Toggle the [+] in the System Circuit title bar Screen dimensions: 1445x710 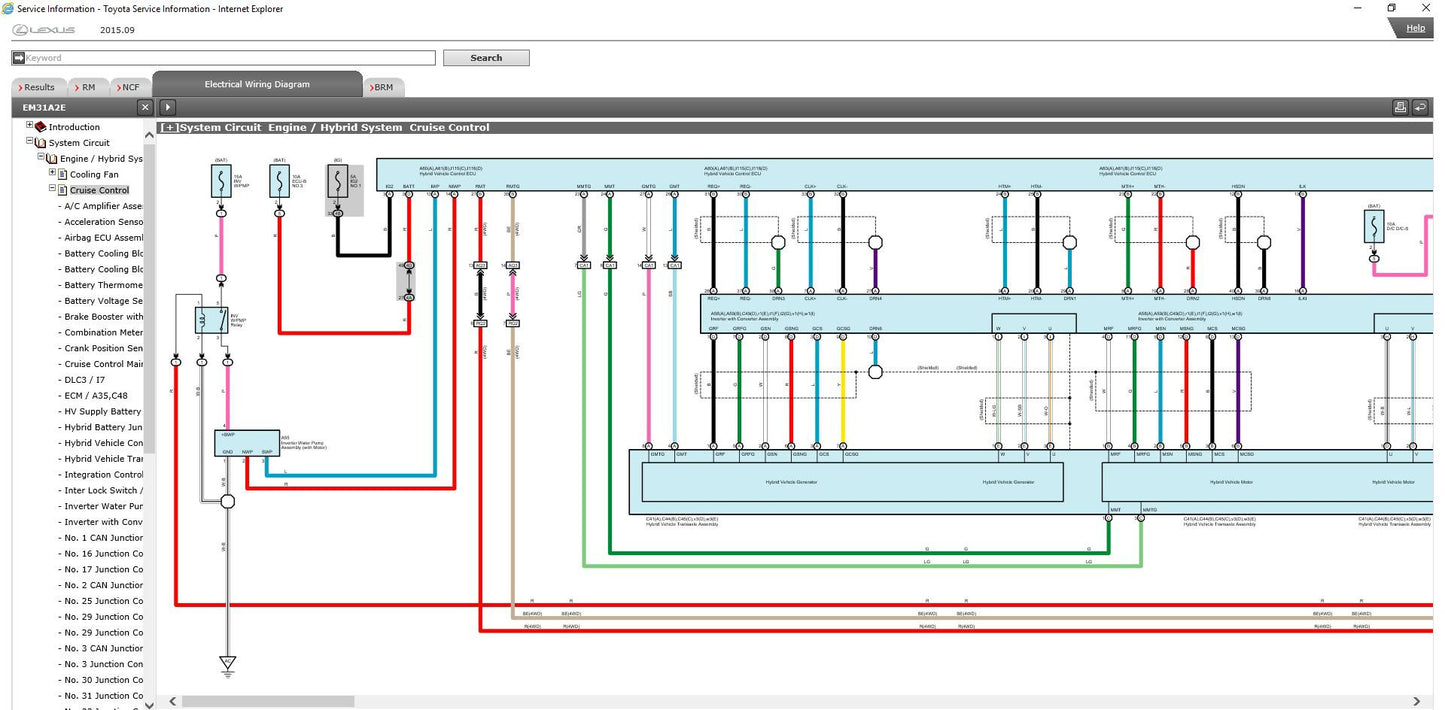(169, 128)
